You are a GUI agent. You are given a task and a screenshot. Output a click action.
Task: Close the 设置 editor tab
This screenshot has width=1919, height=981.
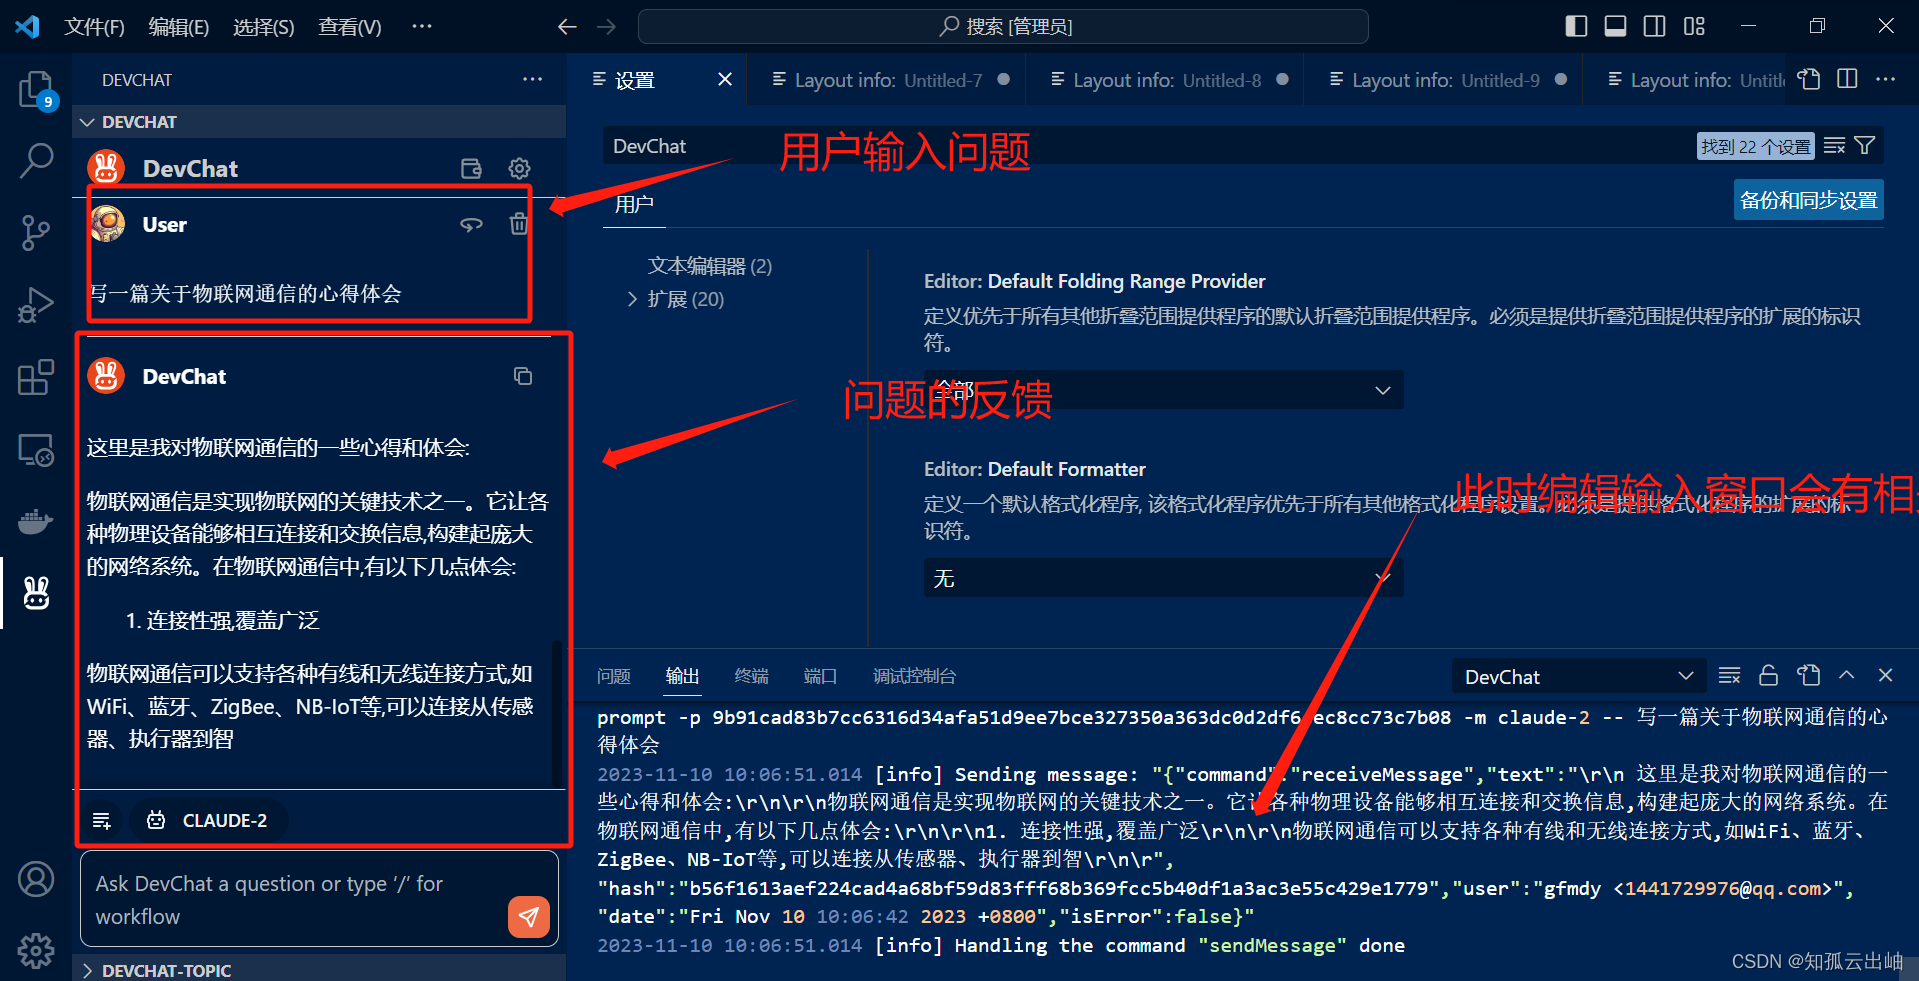pos(725,79)
